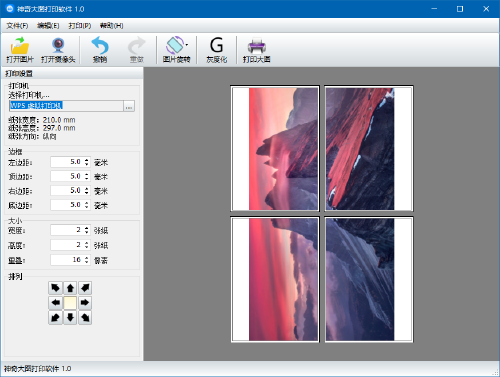Click the 打开图片 open image icon

point(20,50)
